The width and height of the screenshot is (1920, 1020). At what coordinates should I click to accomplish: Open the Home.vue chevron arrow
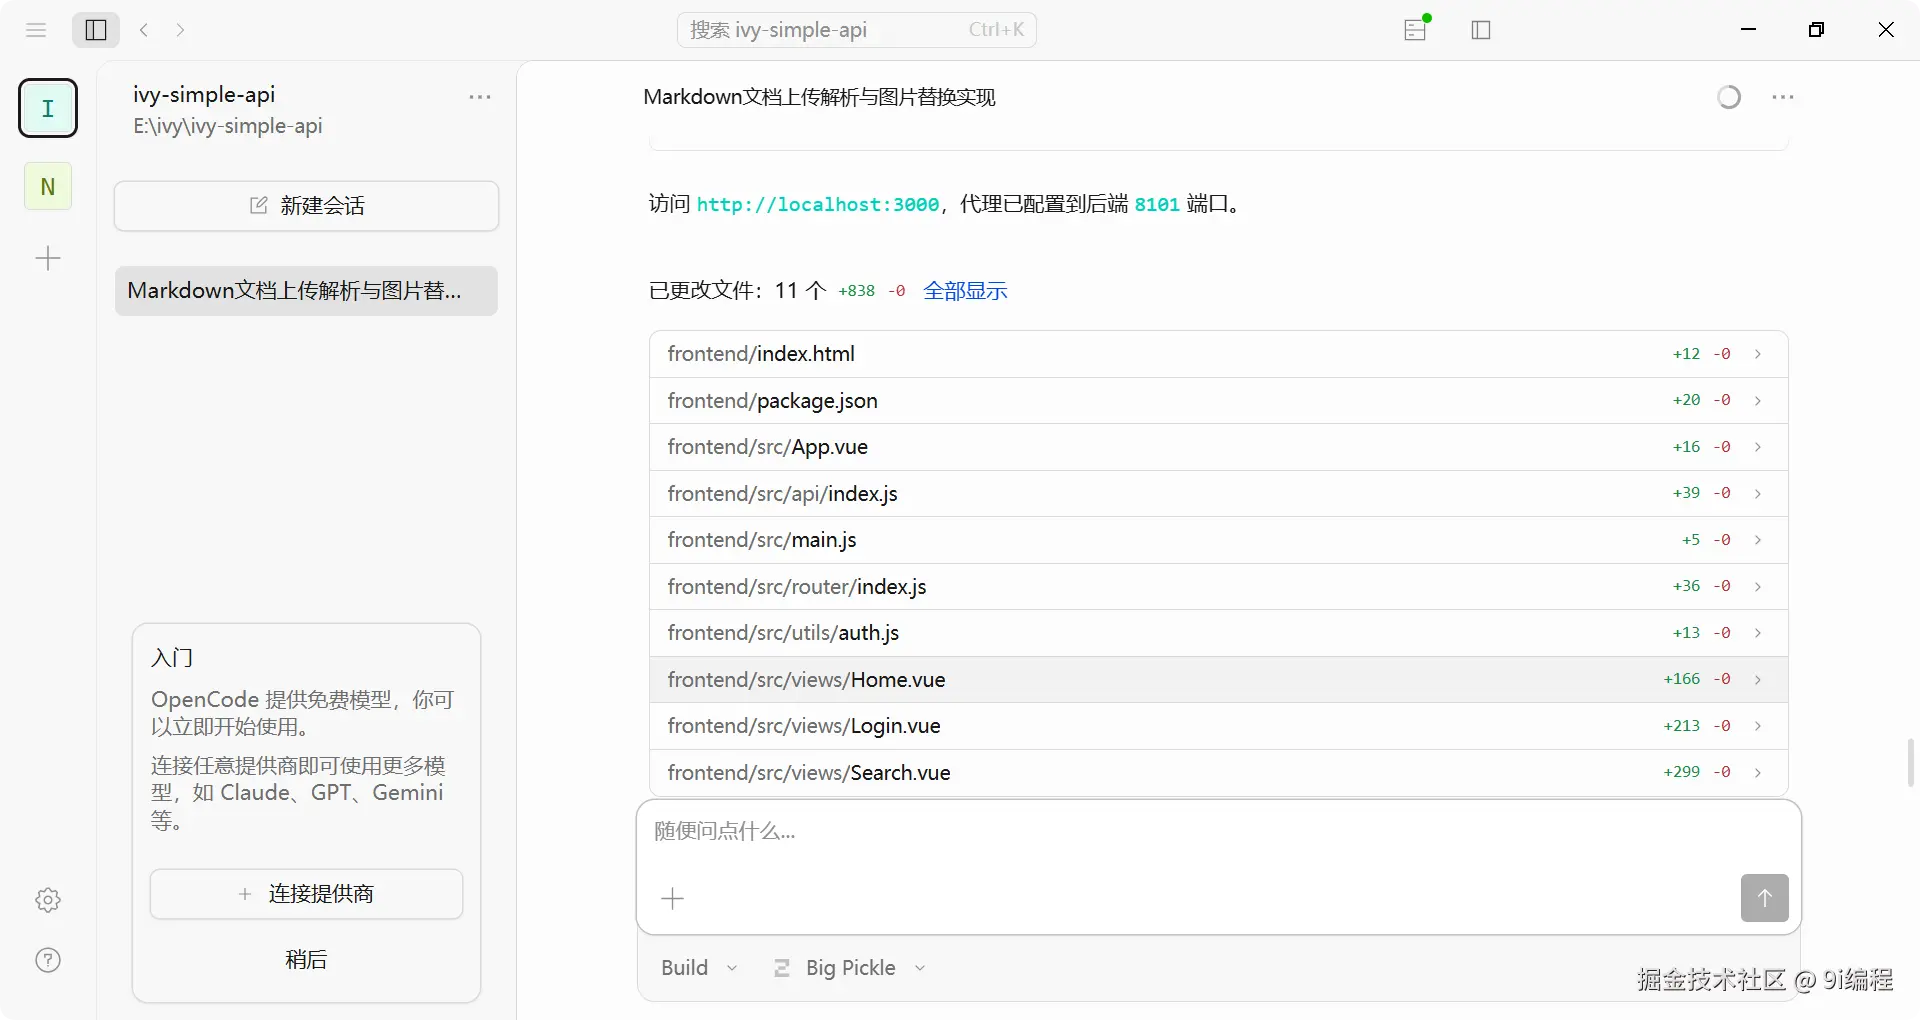(x=1757, y=680)
